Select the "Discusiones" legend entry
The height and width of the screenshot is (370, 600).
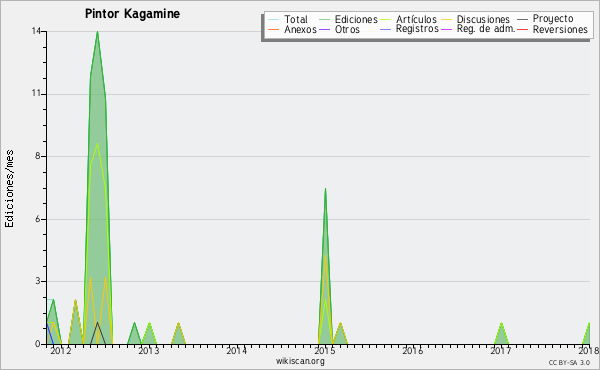(x=476, y=19)
